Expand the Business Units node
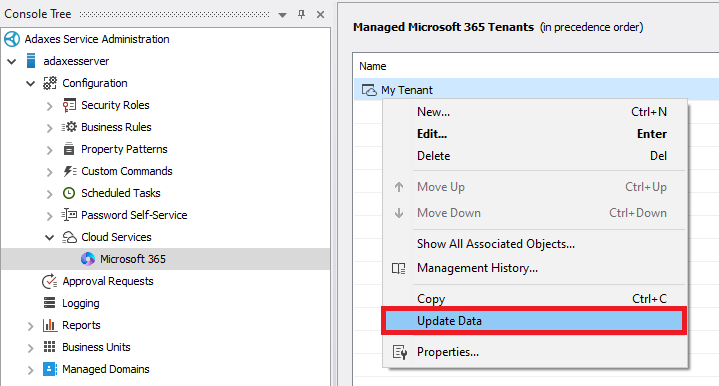The width and height of the screenshot is (719, 386). (31, 348)
